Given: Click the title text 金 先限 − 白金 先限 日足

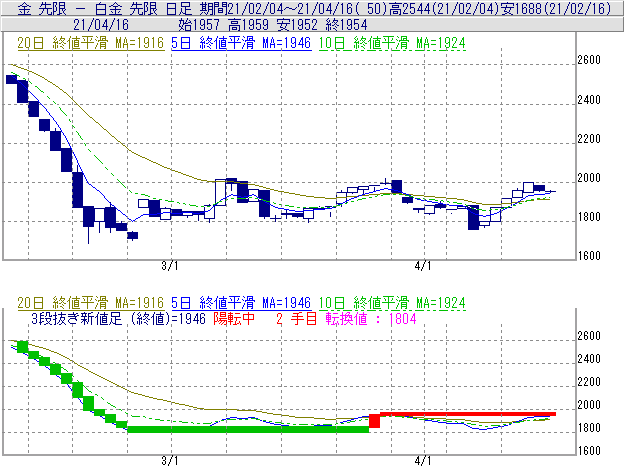Looking at the screenshot, I should click(x=105, y=8).
